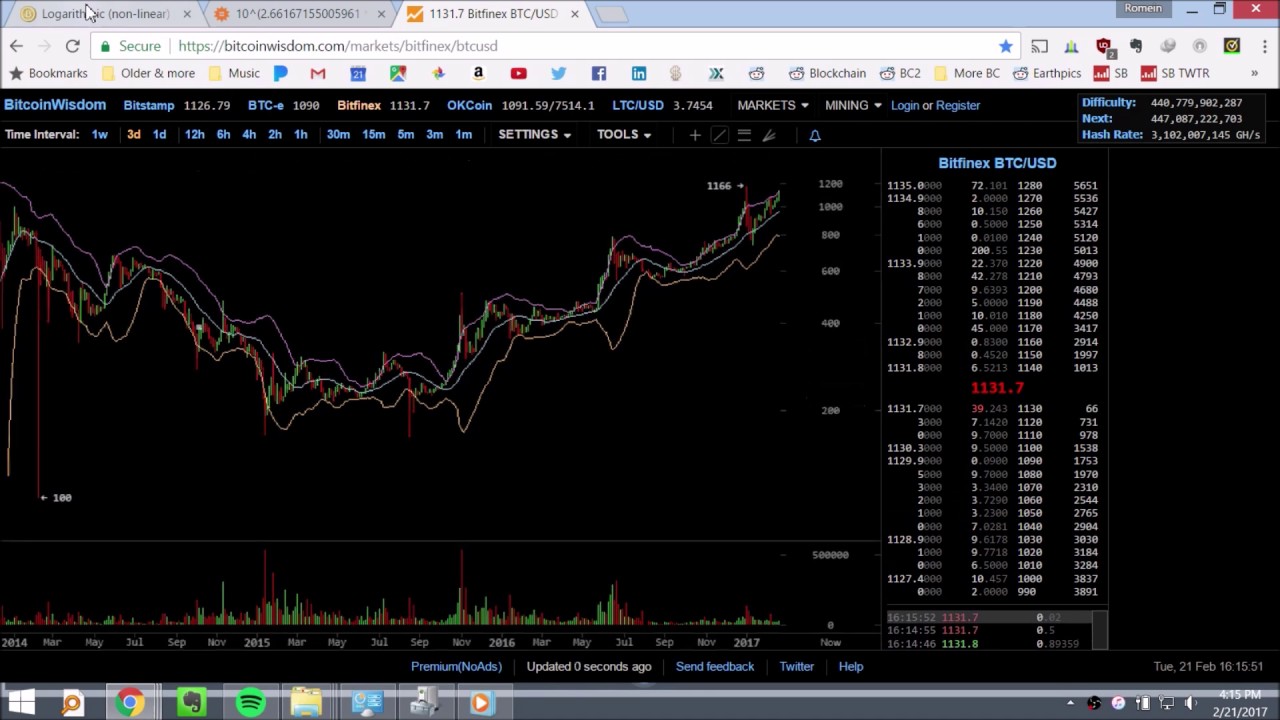Open the Norton checkmark extension icon
Viewport: 1280px width, 720px height.
(x=1232, y=46)
